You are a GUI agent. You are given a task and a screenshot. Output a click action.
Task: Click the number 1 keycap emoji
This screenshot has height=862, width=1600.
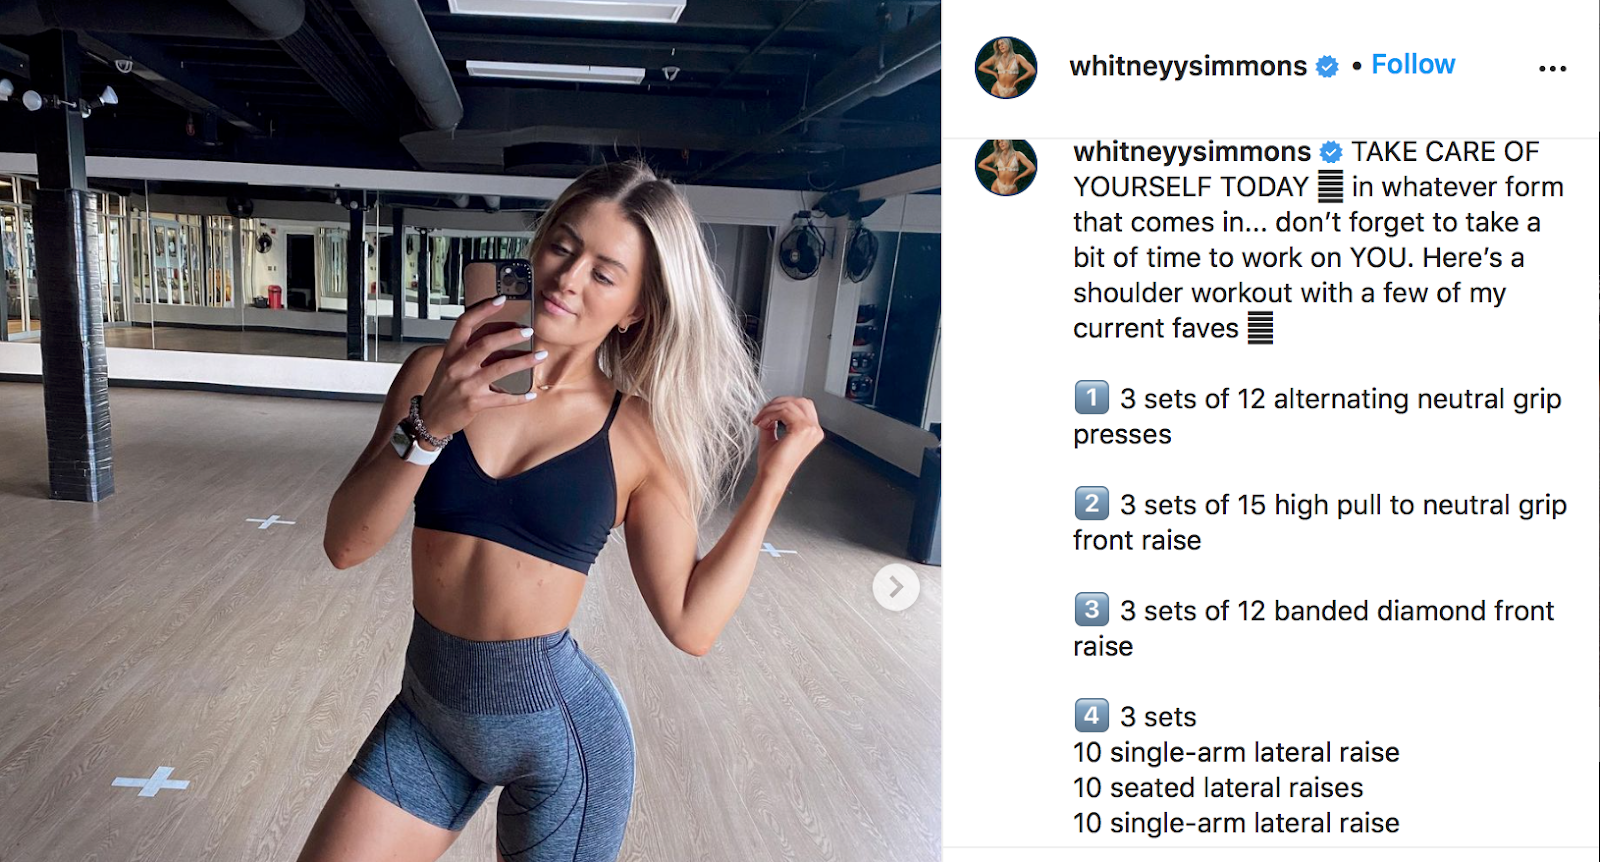point(1091,398)
